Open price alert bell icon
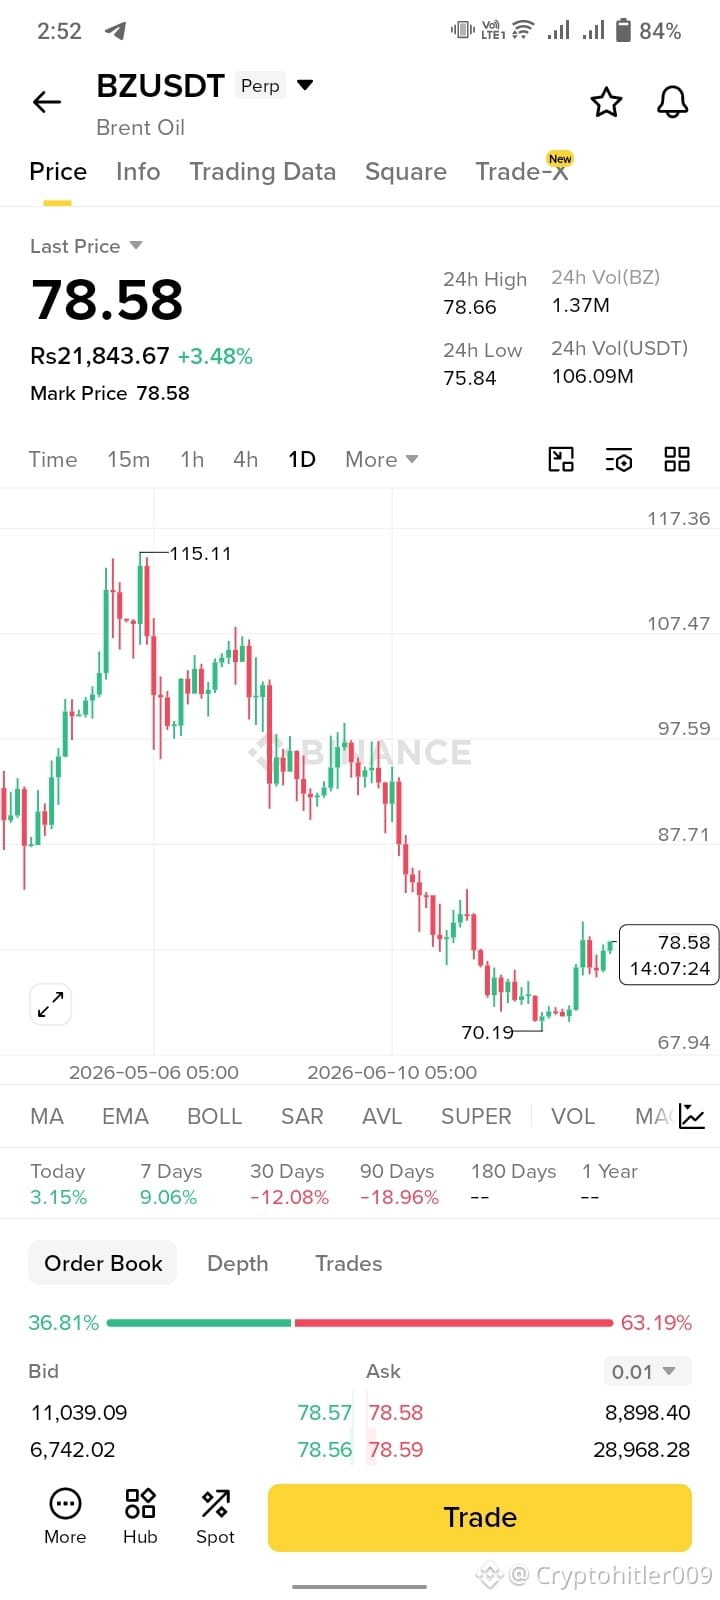Viewport: 720px width, 1600px height. coord(672,102)
